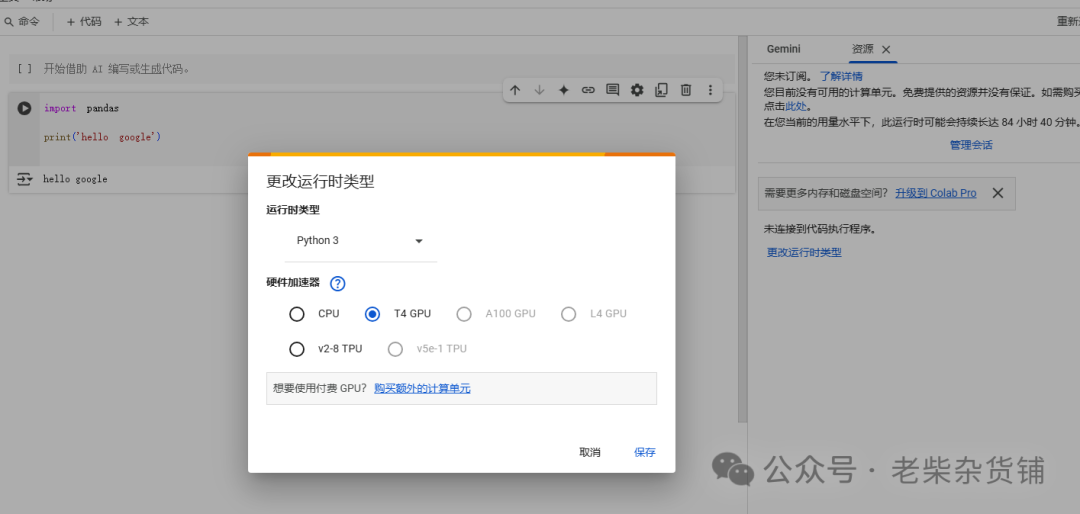Click the hello google output text
The image size is (1080, 514).
[75, 179]
